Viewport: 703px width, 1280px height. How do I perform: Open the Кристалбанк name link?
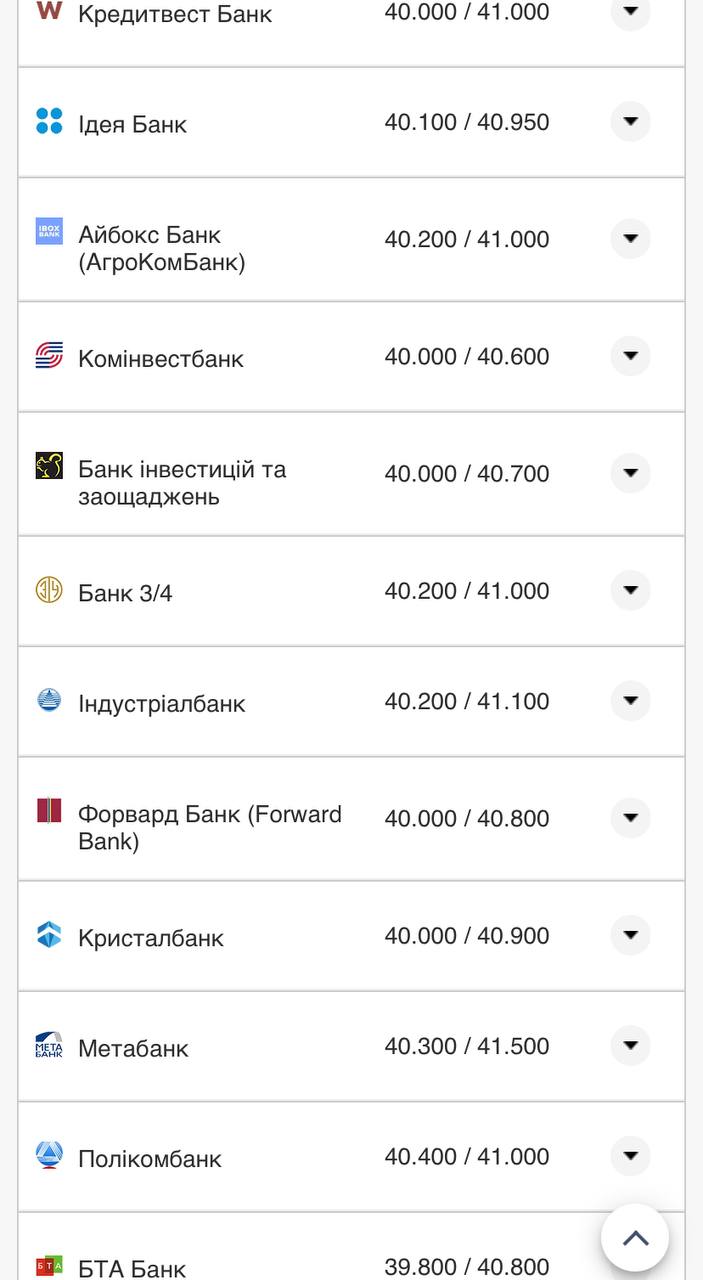(x=151, y=938)
